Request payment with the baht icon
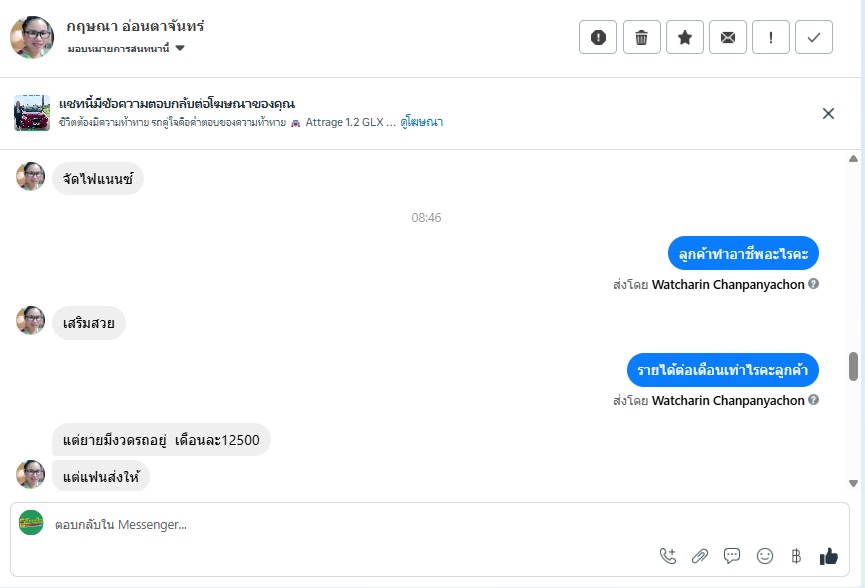 (x=796, y=556)
